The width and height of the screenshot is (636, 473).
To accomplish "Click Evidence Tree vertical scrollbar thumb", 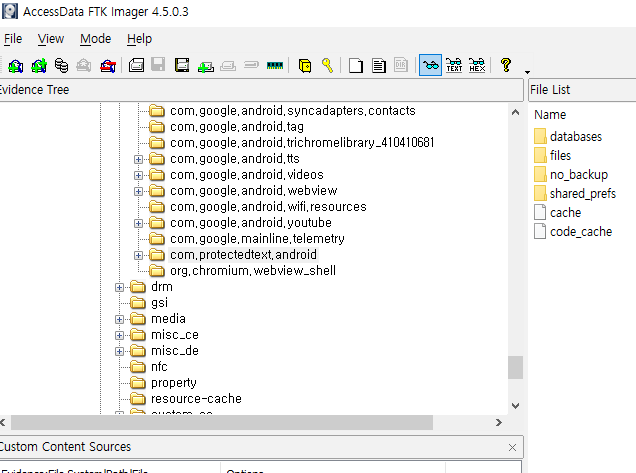I will [515, 368].
